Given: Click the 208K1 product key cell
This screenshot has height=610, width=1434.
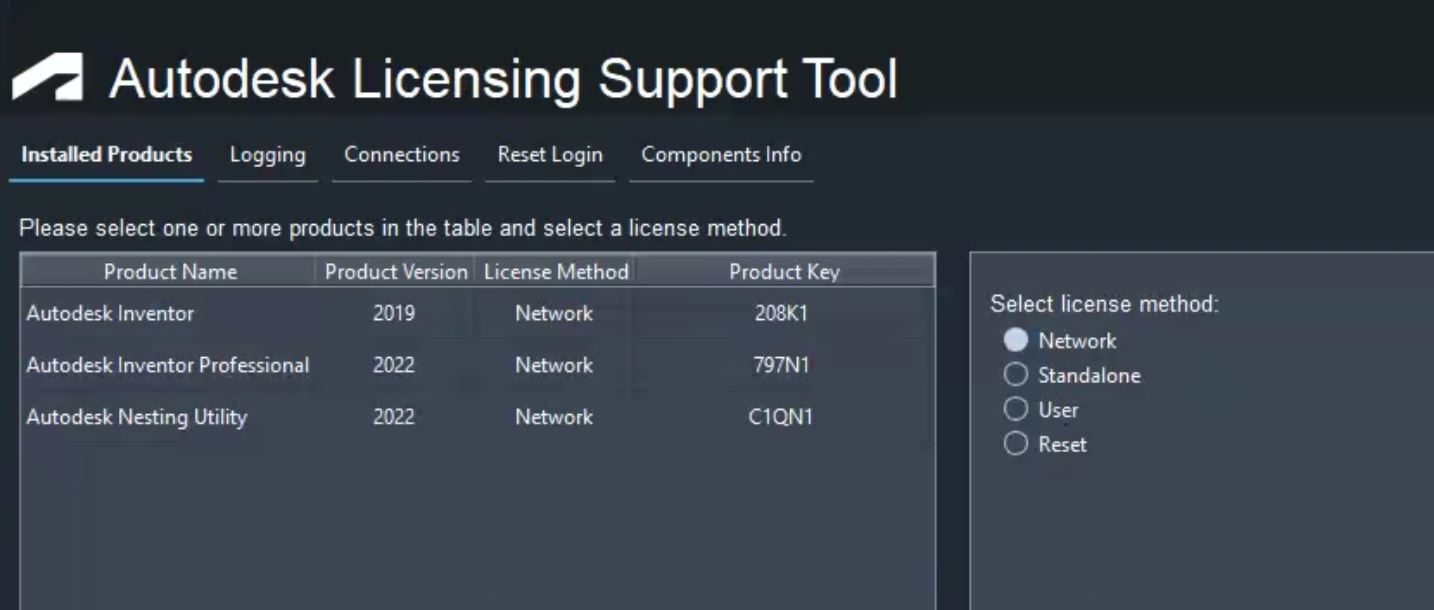Looking at the screenshot, I should click(783, 314).
